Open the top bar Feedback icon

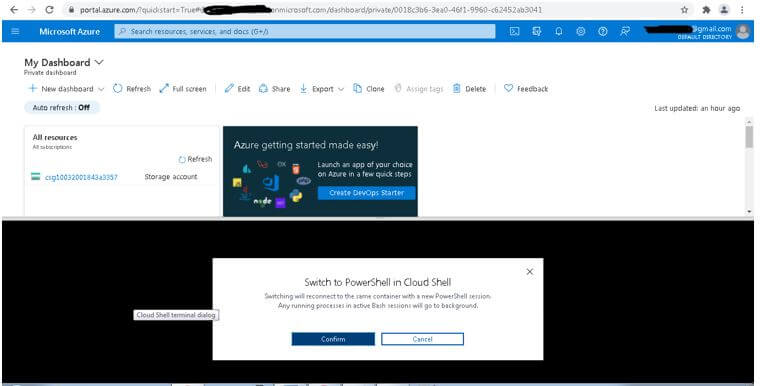click(625, 32)
